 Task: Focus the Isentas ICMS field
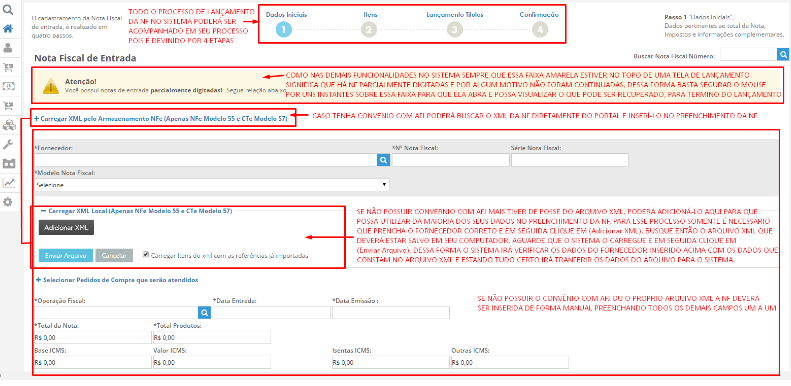point(390,362)
